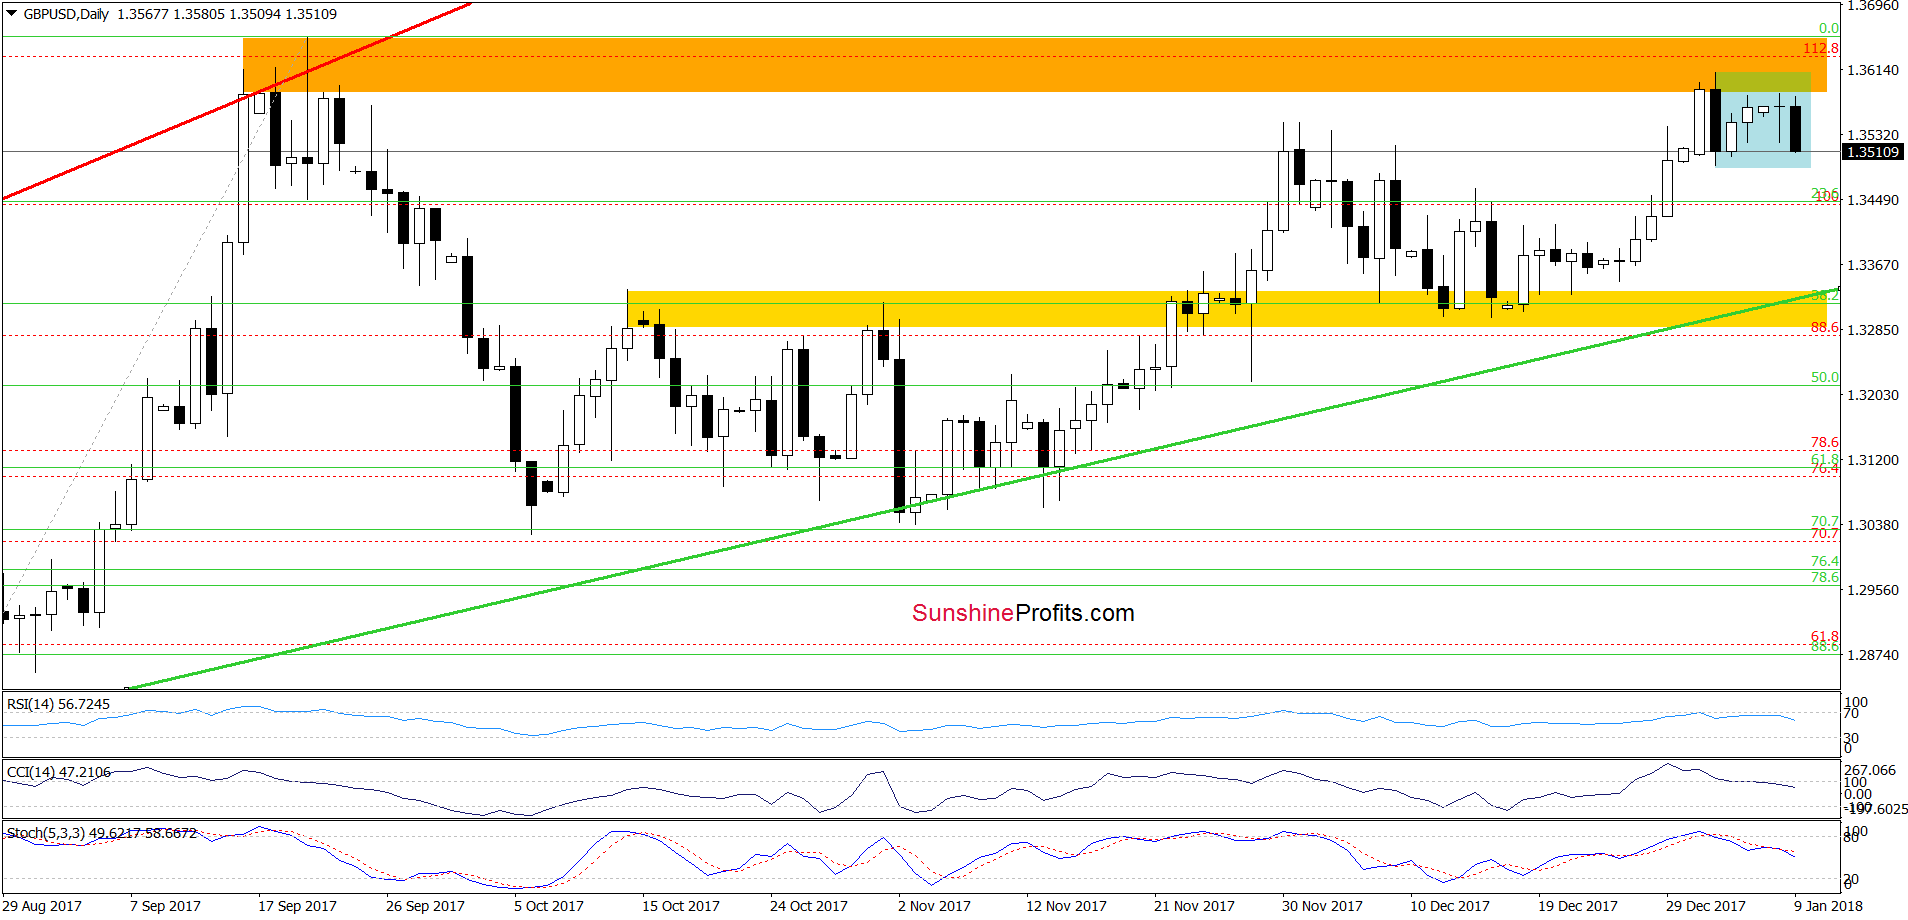
Task: Click the 17 Sep 2017 date label
Action: tap(297, 906)
